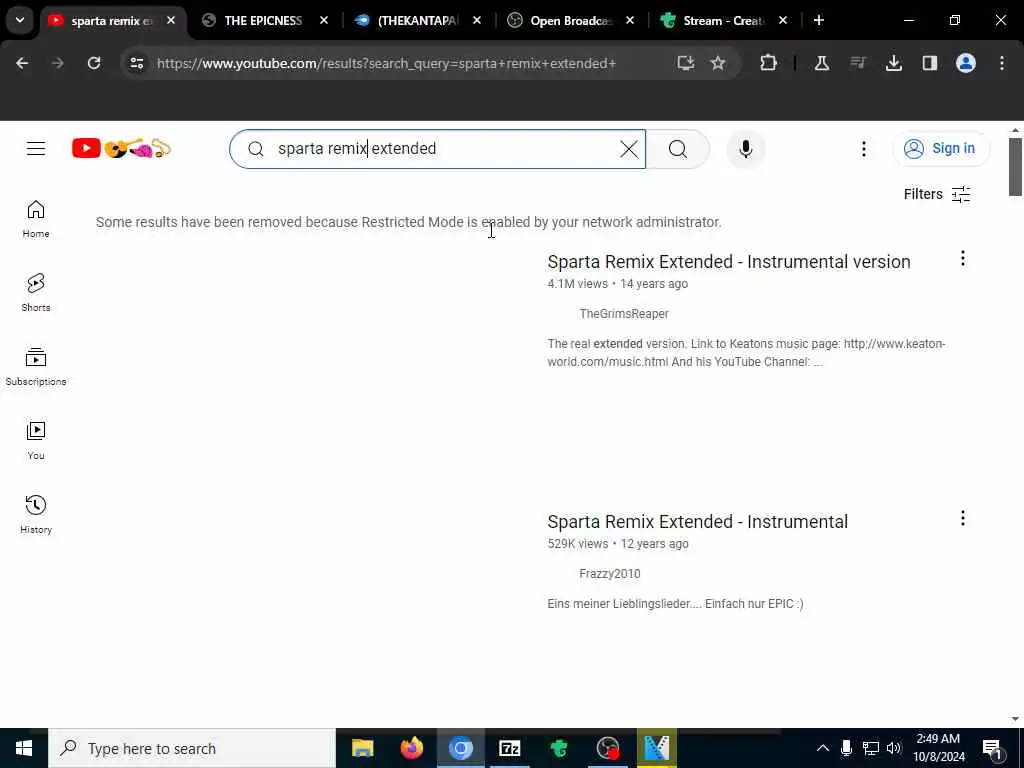Open 'Sparta Remix Extended - Instrumental version' video

[x=729, y=262]
